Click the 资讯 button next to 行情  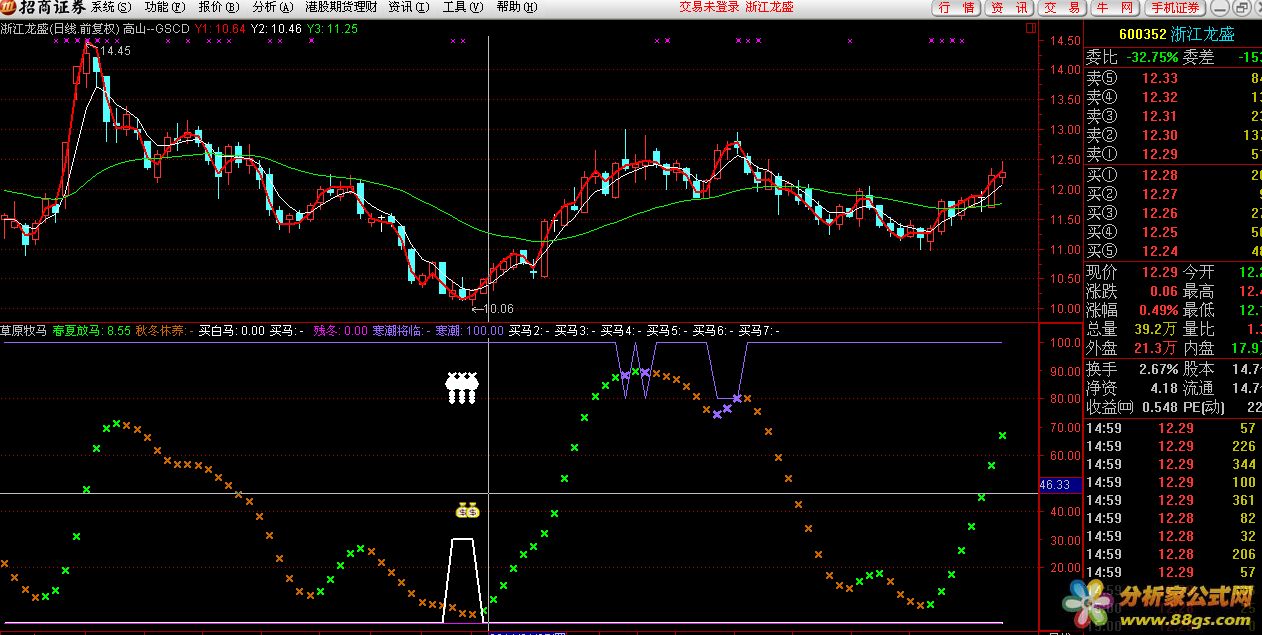(x=1008, y=8)
